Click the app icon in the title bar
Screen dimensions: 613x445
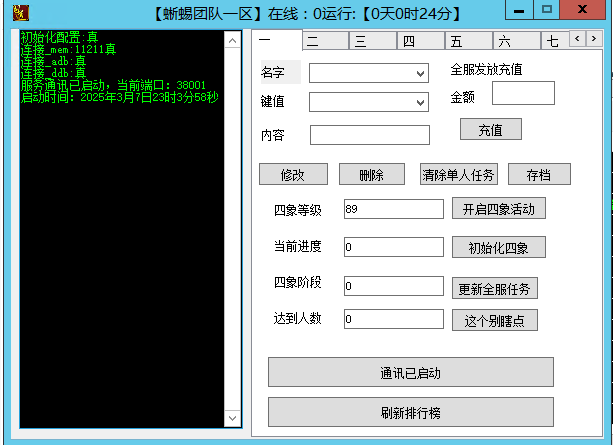[x=13, y=12]
